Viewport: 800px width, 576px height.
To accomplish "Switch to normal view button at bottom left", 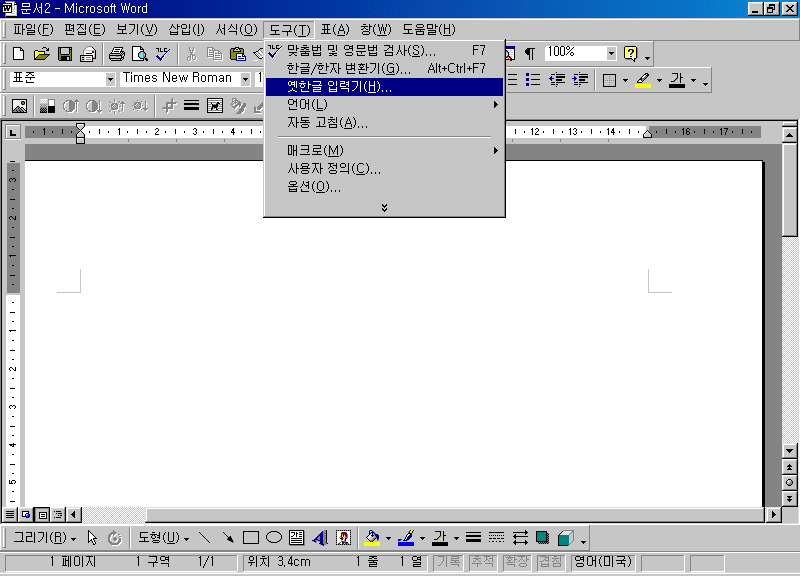I will pyautogui.click(x=10, y=514).
